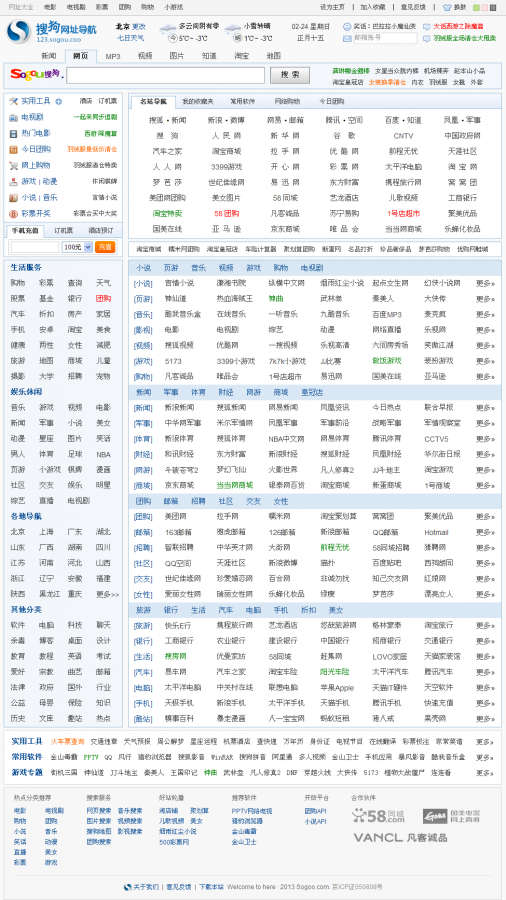The height and width of the screenshot is (900, 506).
Task: Open the green 淘宝特卖 link
Action: point(167,213)
